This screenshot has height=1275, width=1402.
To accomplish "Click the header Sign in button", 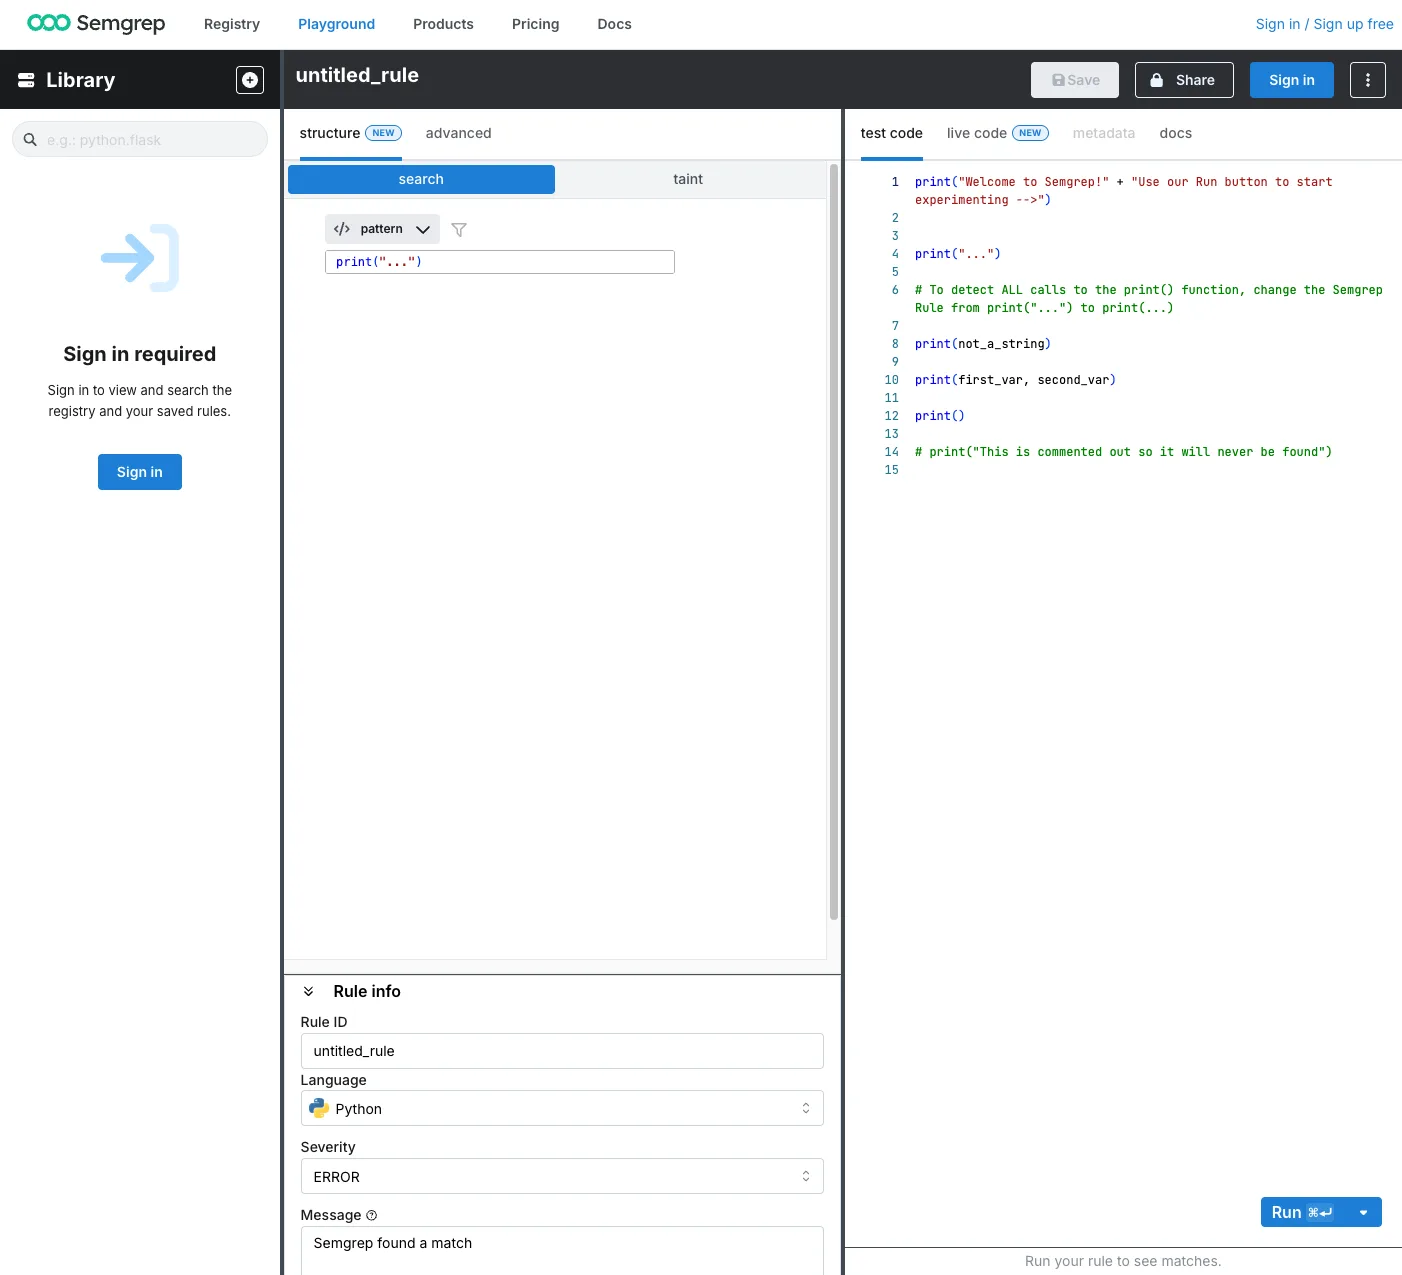I will [x=1292, y=80].
